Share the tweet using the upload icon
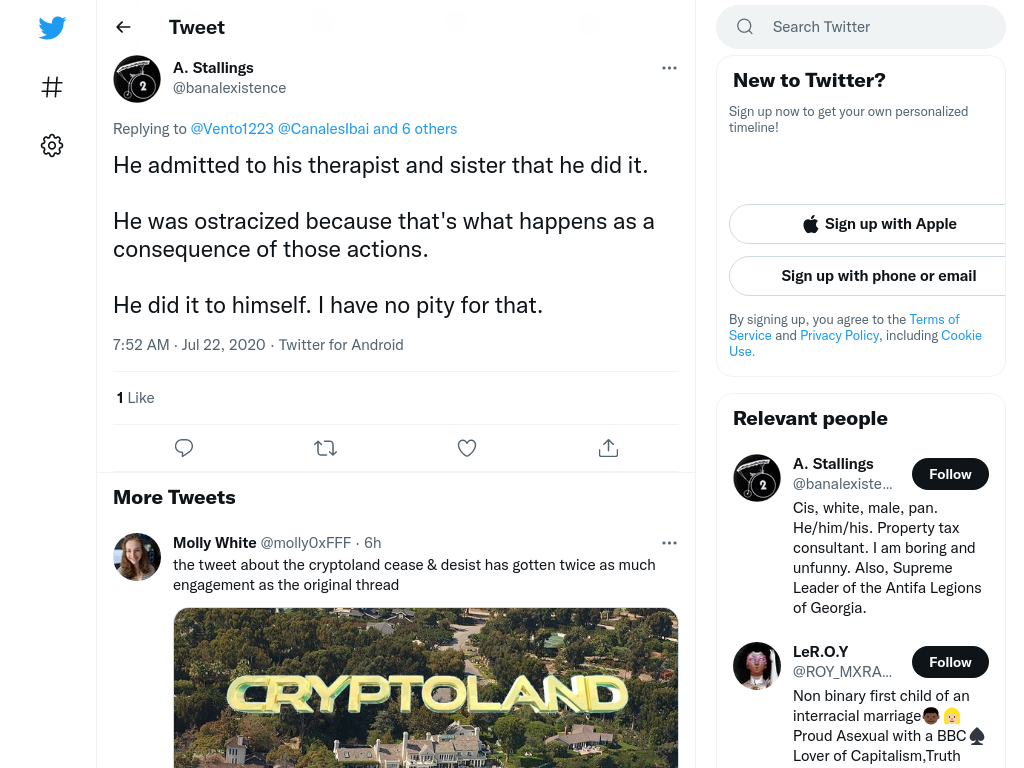Viewport: 1024px width, 768px height. click(x=608, y=448)
